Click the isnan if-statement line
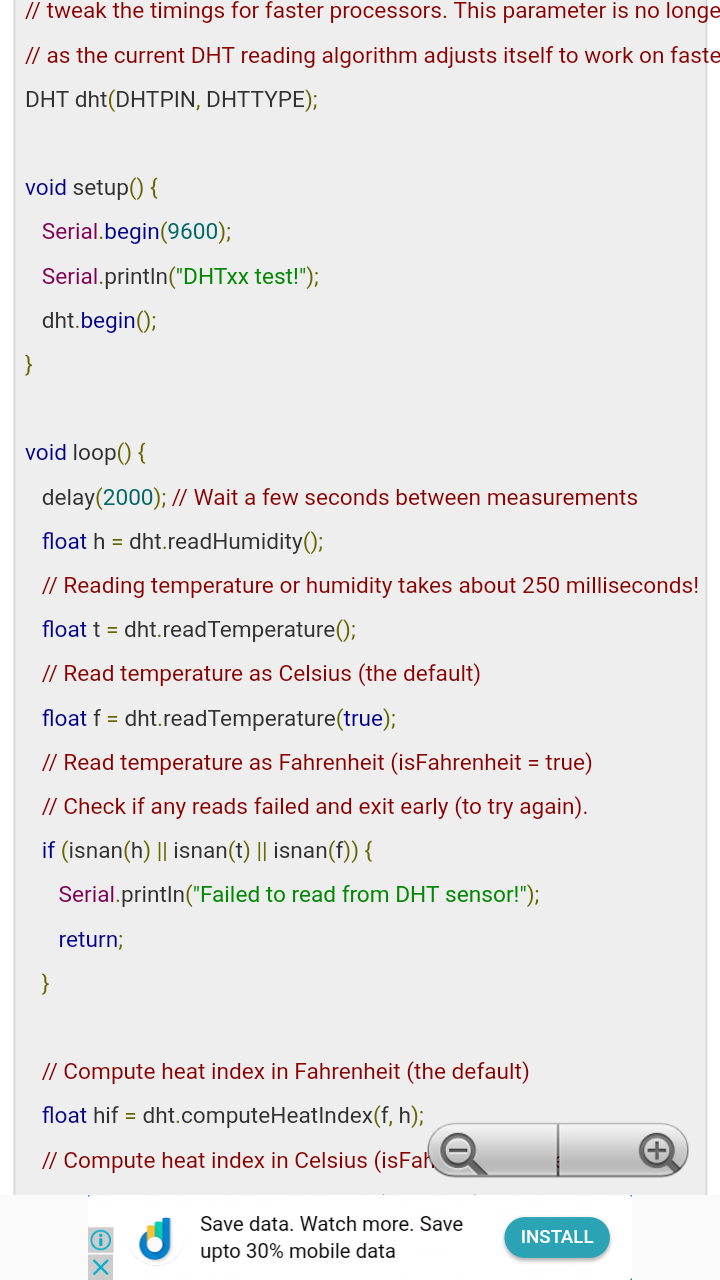720x1280 pixels. [207, 850]
